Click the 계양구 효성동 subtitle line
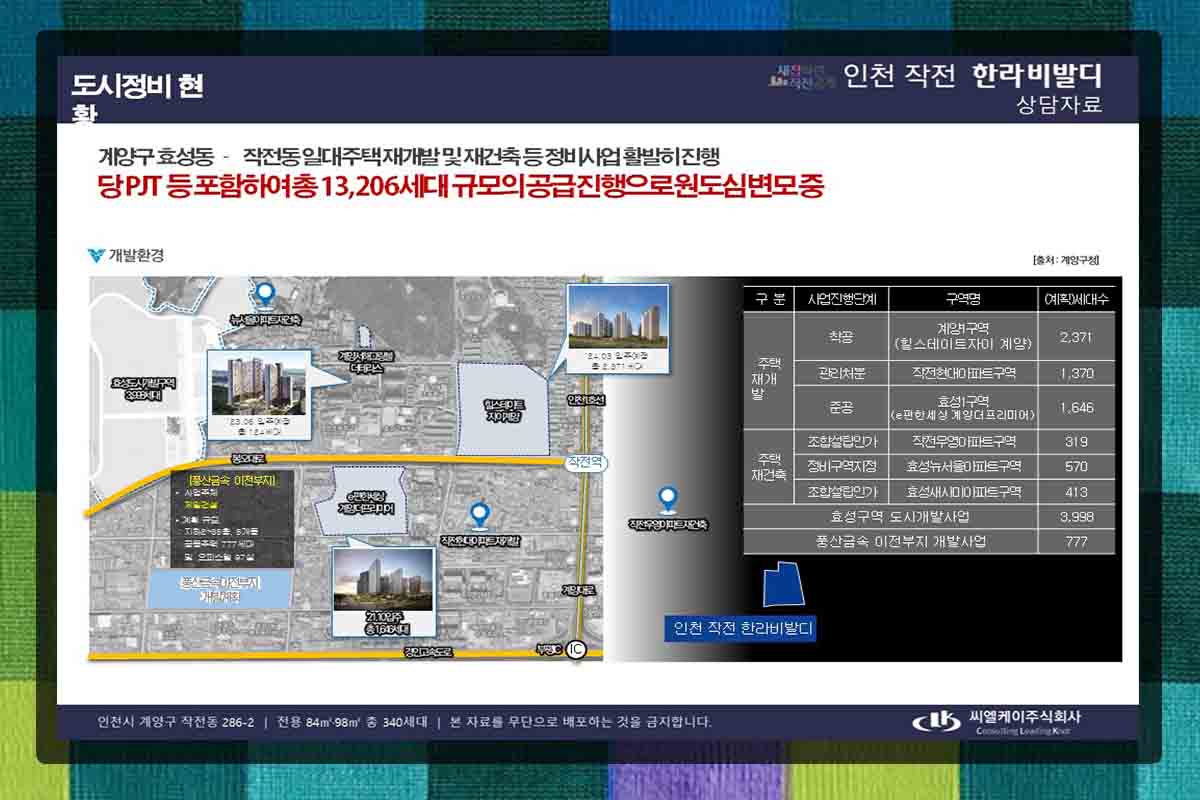 click(408, 156)
